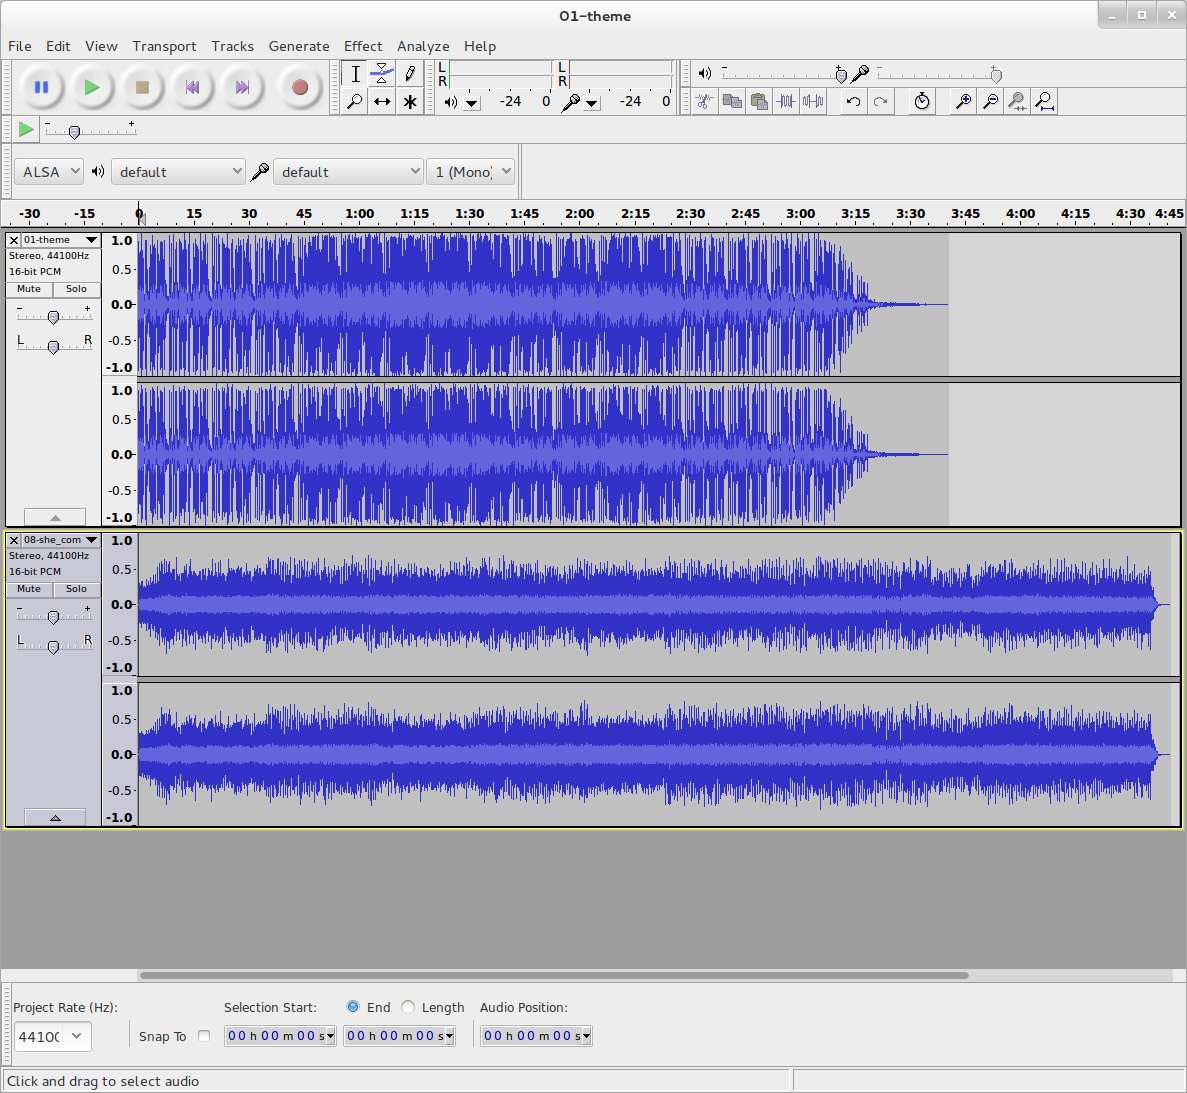Open the Effect menu

coord(363,46)
